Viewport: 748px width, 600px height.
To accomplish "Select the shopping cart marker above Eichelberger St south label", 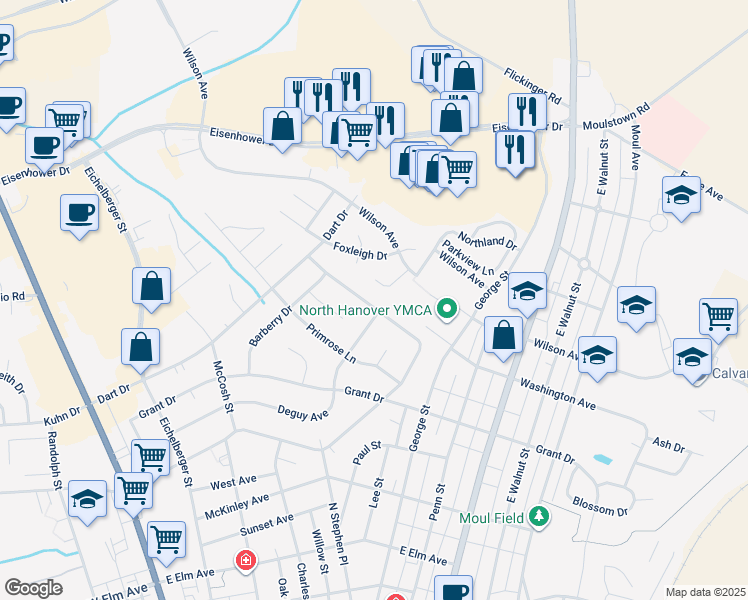I will click(x=151, y=456).
